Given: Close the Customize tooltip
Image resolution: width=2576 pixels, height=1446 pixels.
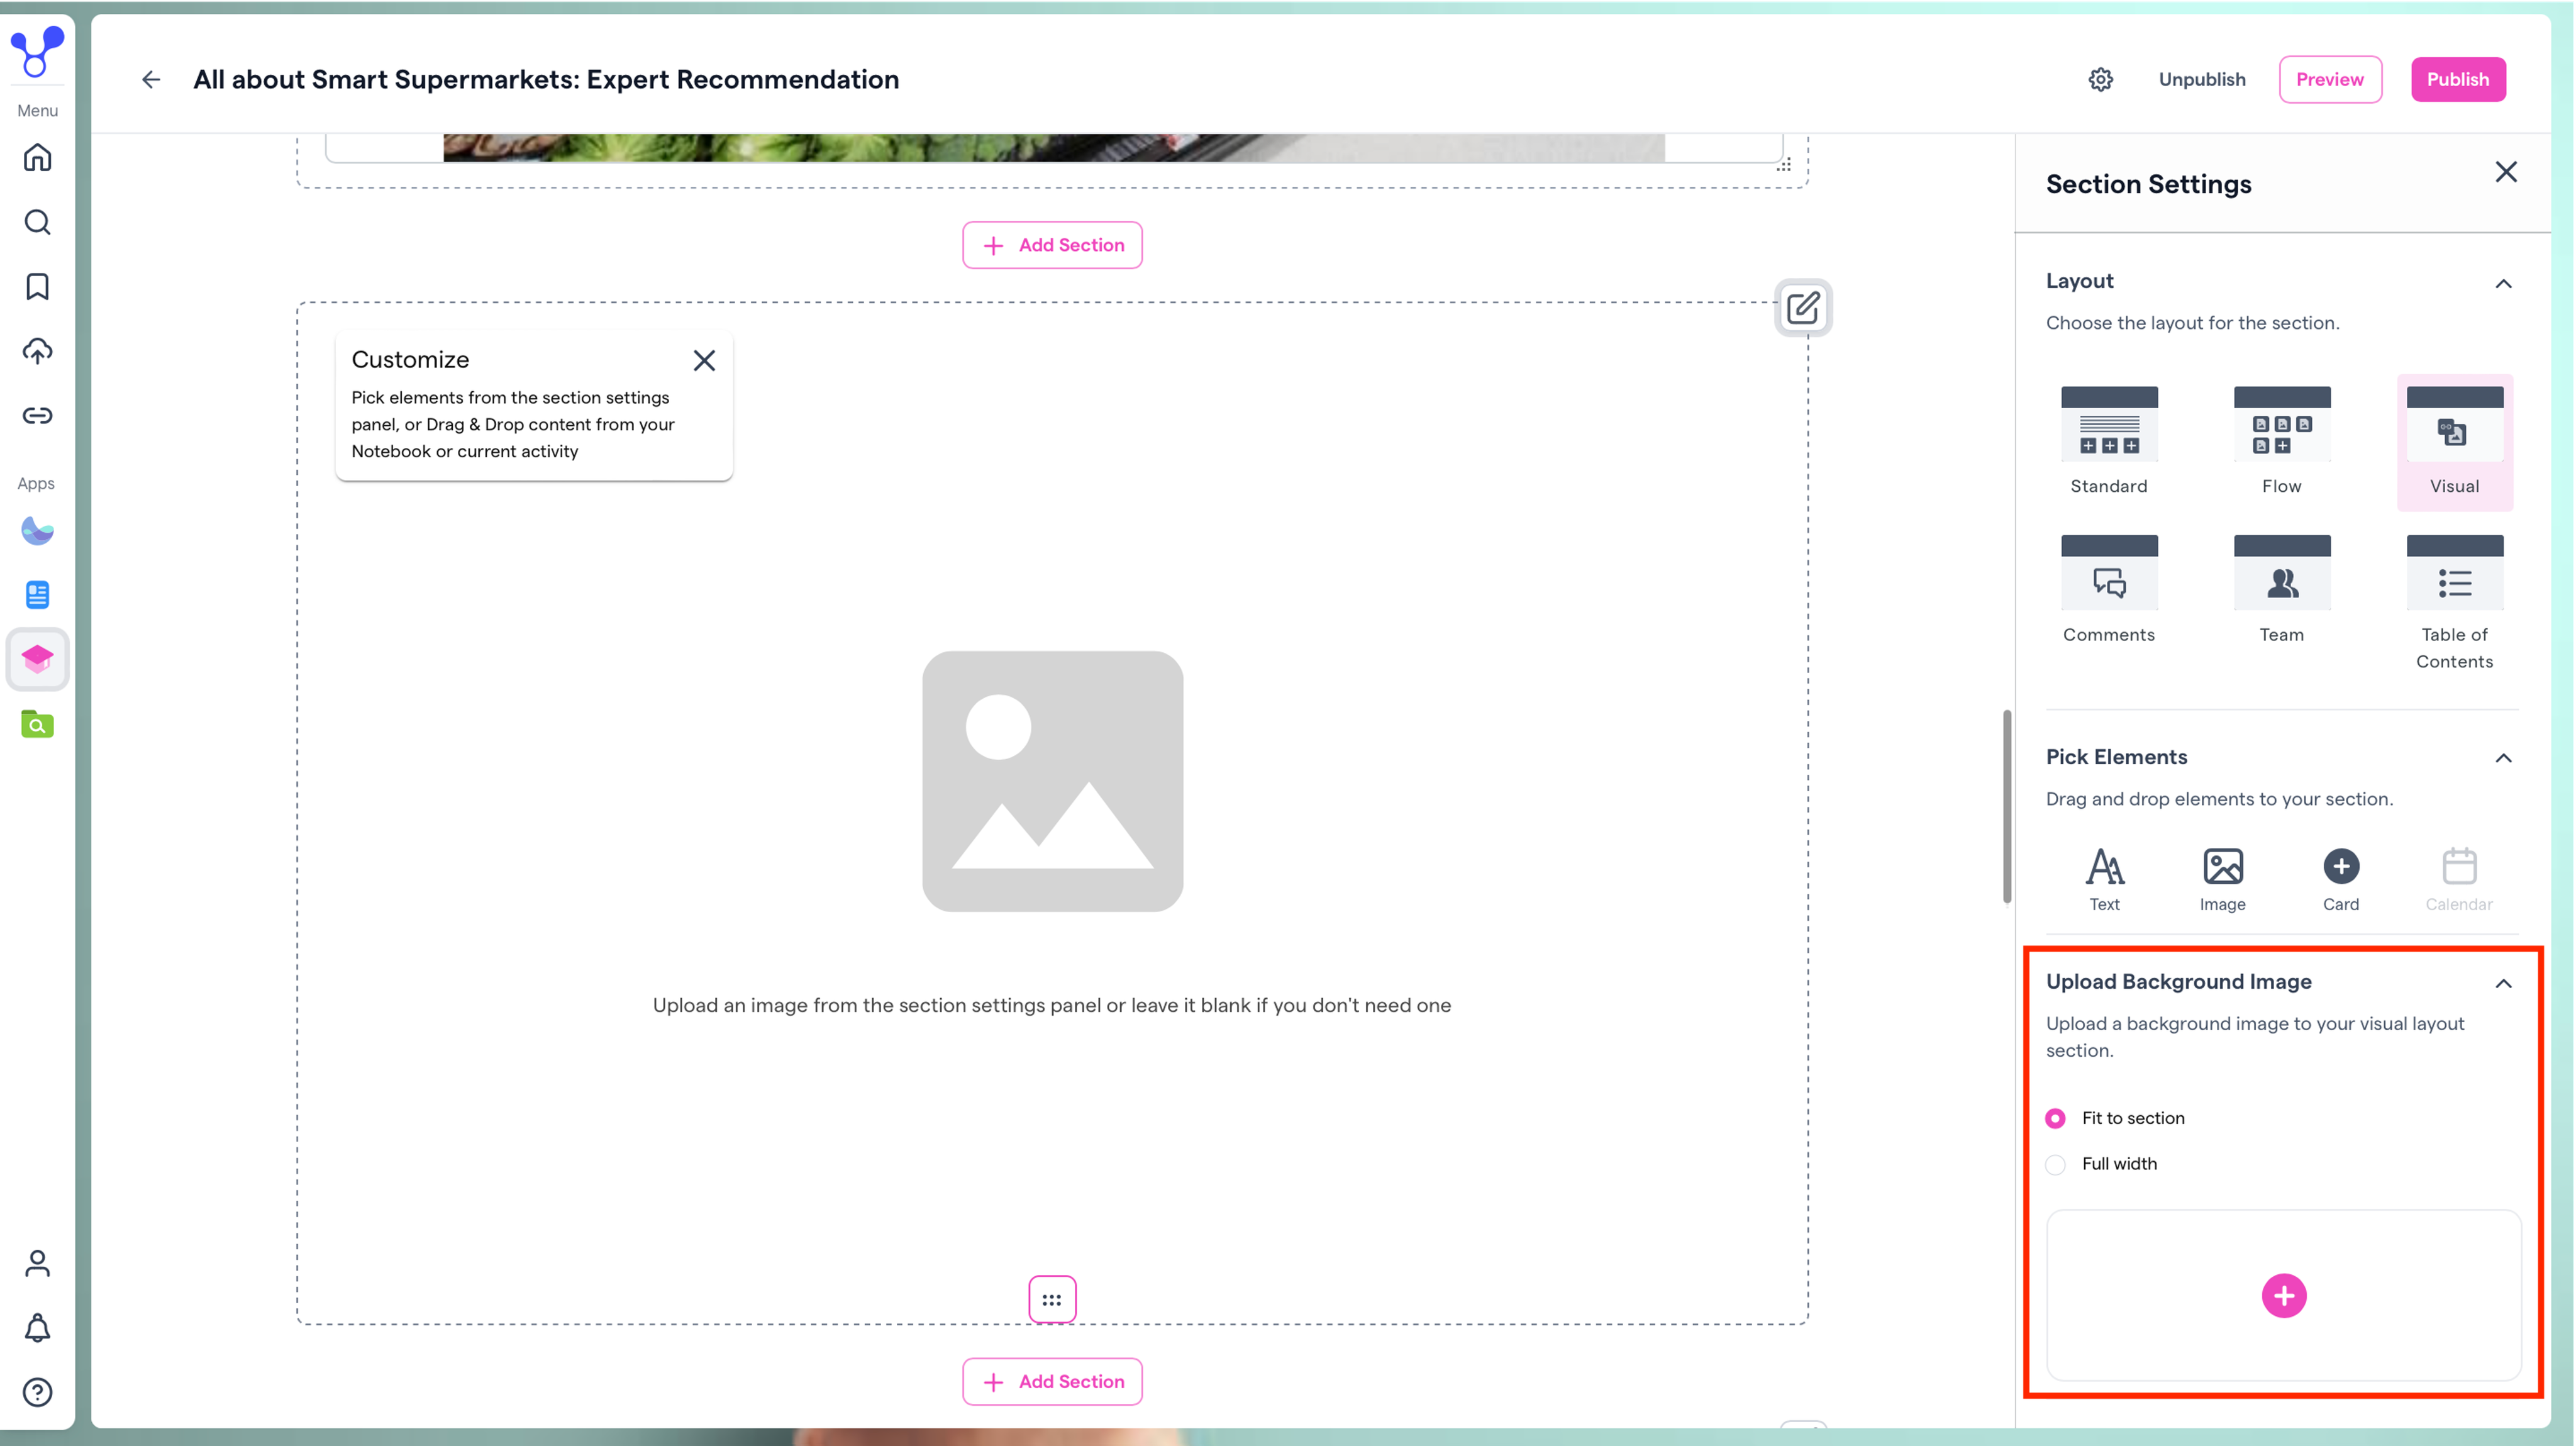Looking at the screenshot, I should [704, 360].
